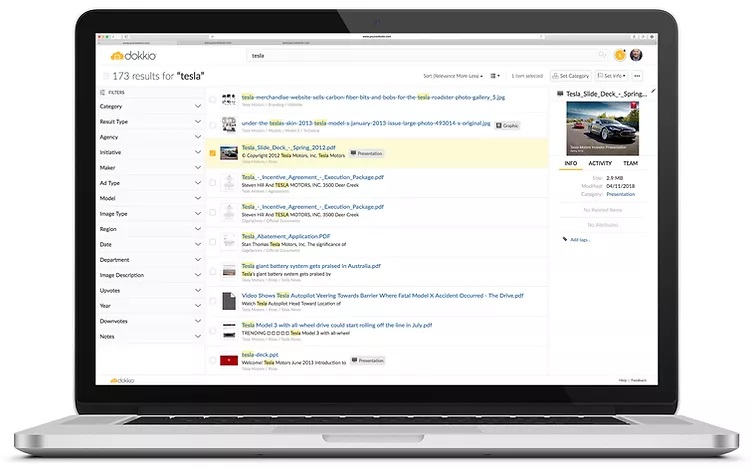Switch to the Activity tab
This screenshot has width=751, height=469.
600,163
